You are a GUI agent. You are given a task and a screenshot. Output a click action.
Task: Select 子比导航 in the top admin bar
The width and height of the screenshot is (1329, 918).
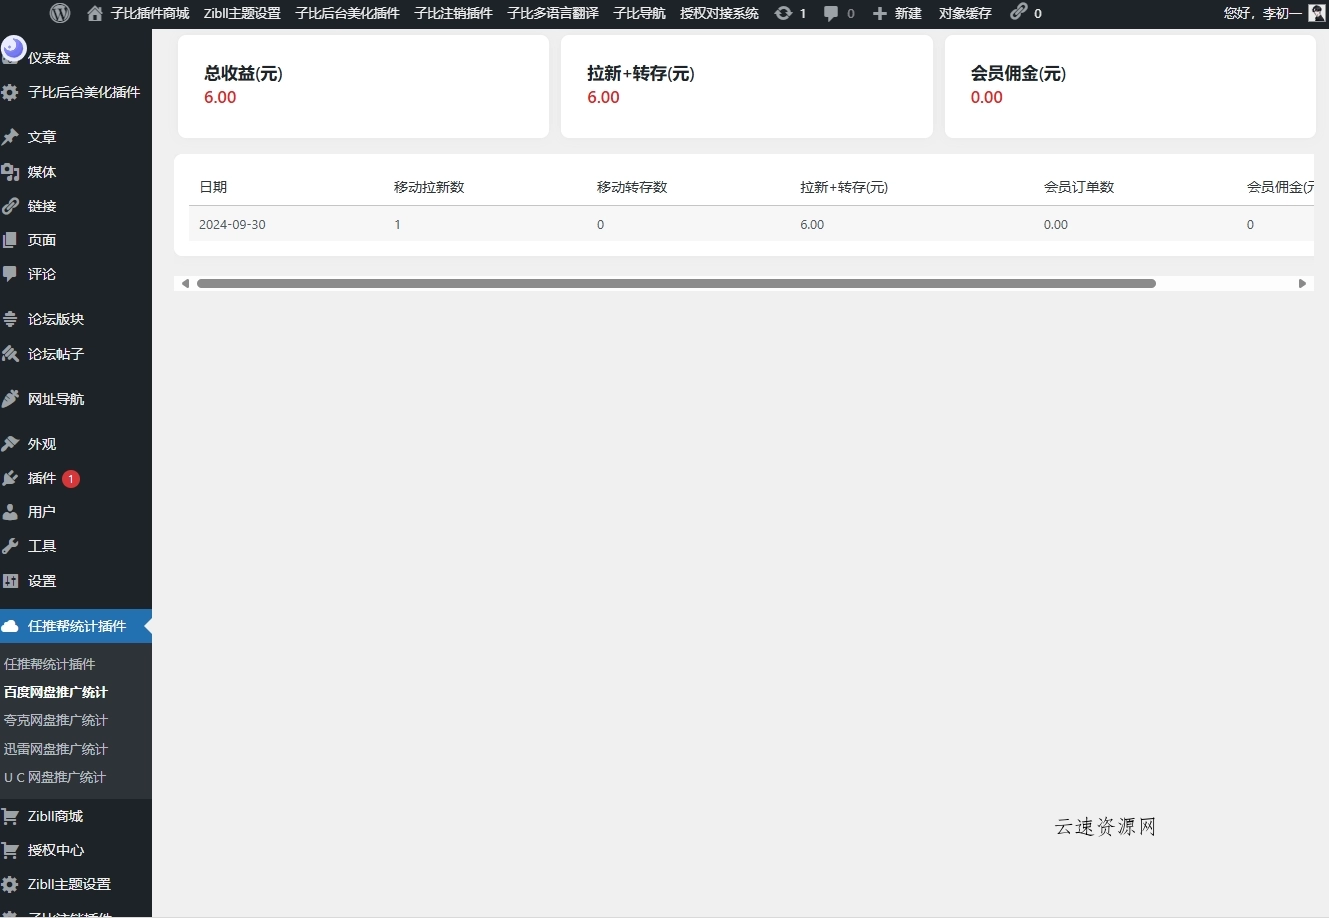(639, 13)
